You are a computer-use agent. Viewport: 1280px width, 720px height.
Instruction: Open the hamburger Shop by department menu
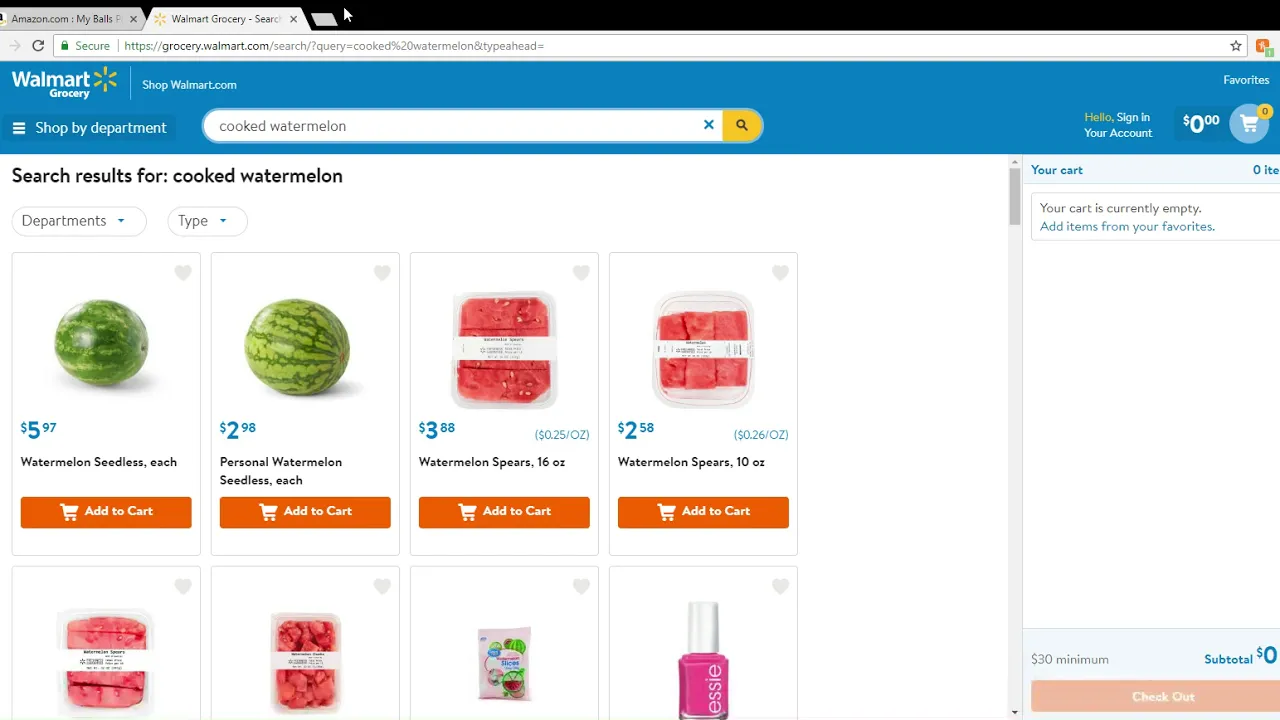(x=90, y=128)
